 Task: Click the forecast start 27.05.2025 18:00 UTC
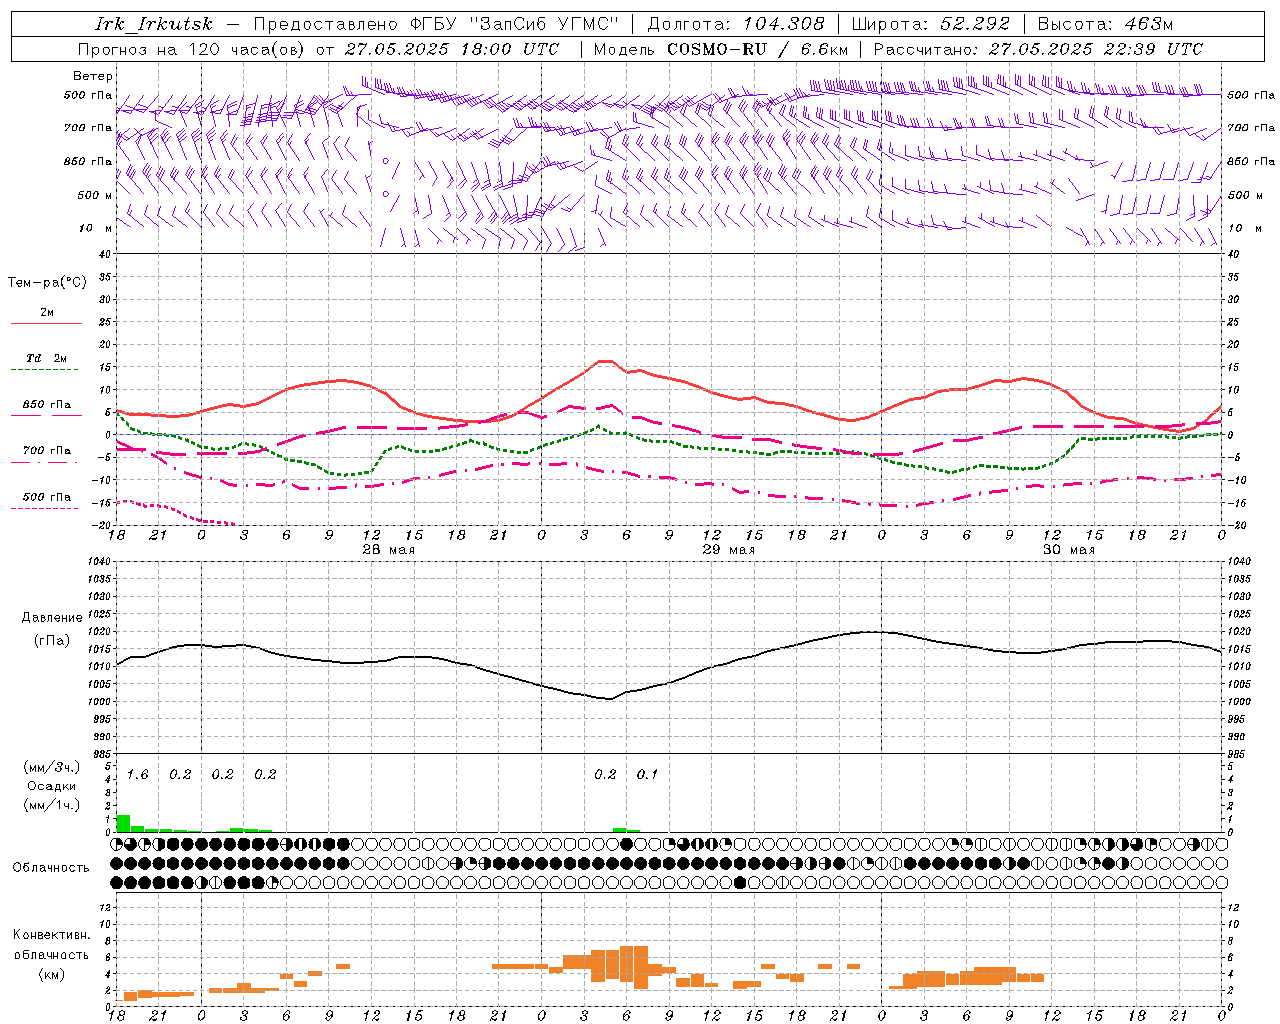point(452,49)
